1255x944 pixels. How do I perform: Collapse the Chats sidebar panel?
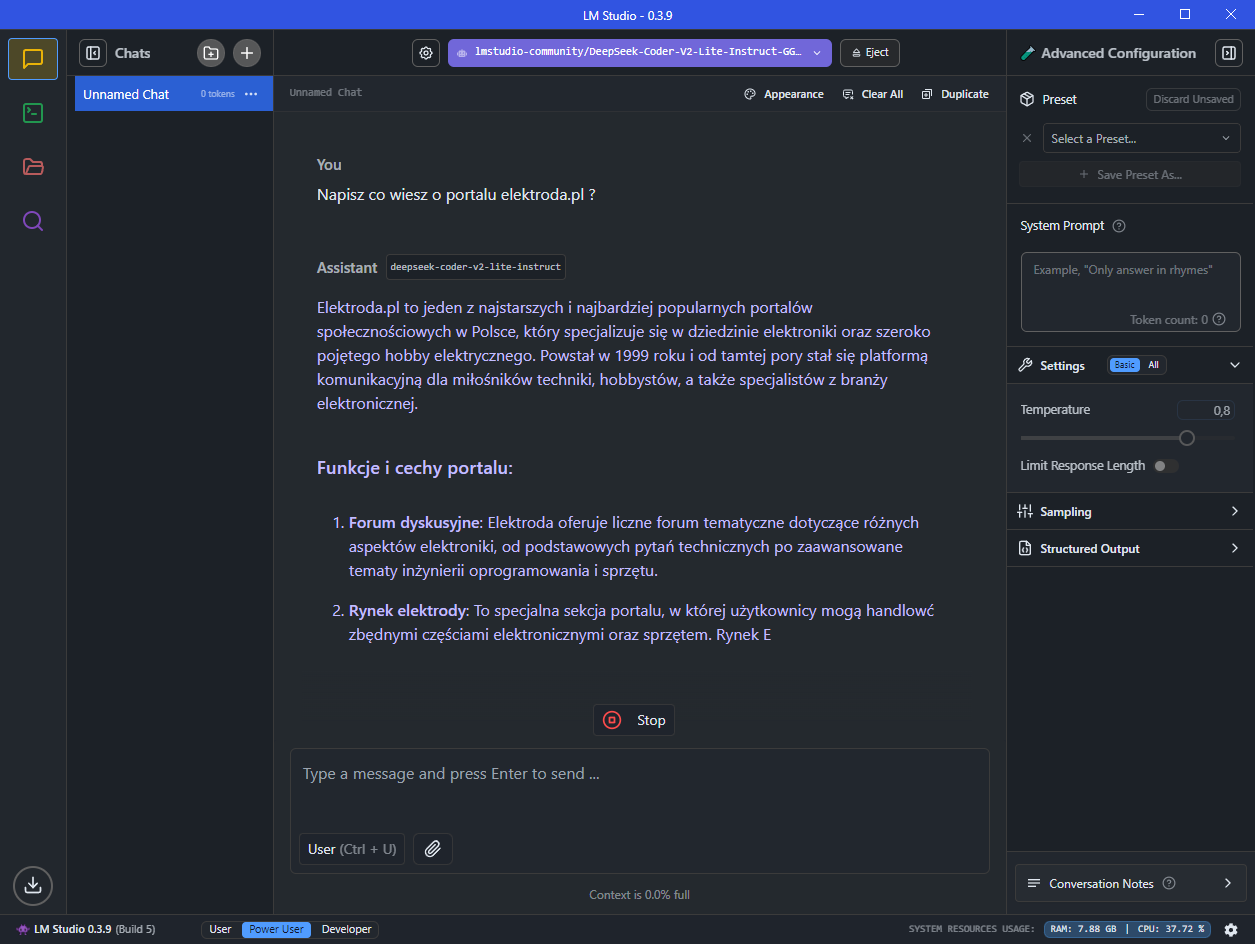click(x=93, y=53)
